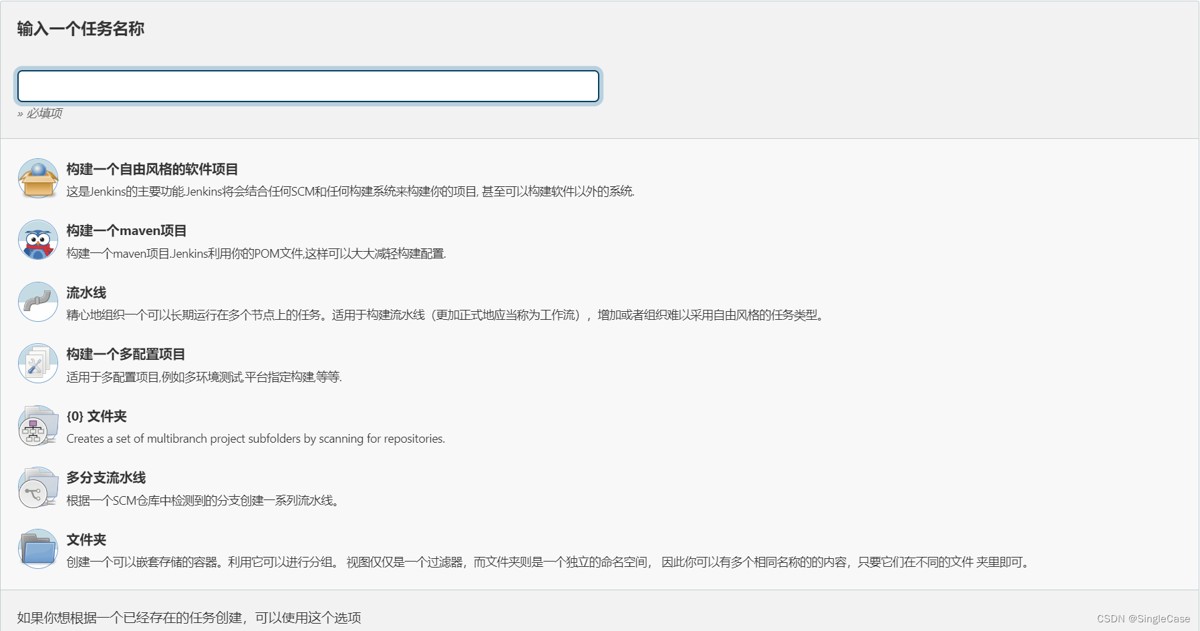Image resolution: width=1200 pixels, height=631 pixels.
Task: Click the folder container description text
Action: [x=547, y=562]
